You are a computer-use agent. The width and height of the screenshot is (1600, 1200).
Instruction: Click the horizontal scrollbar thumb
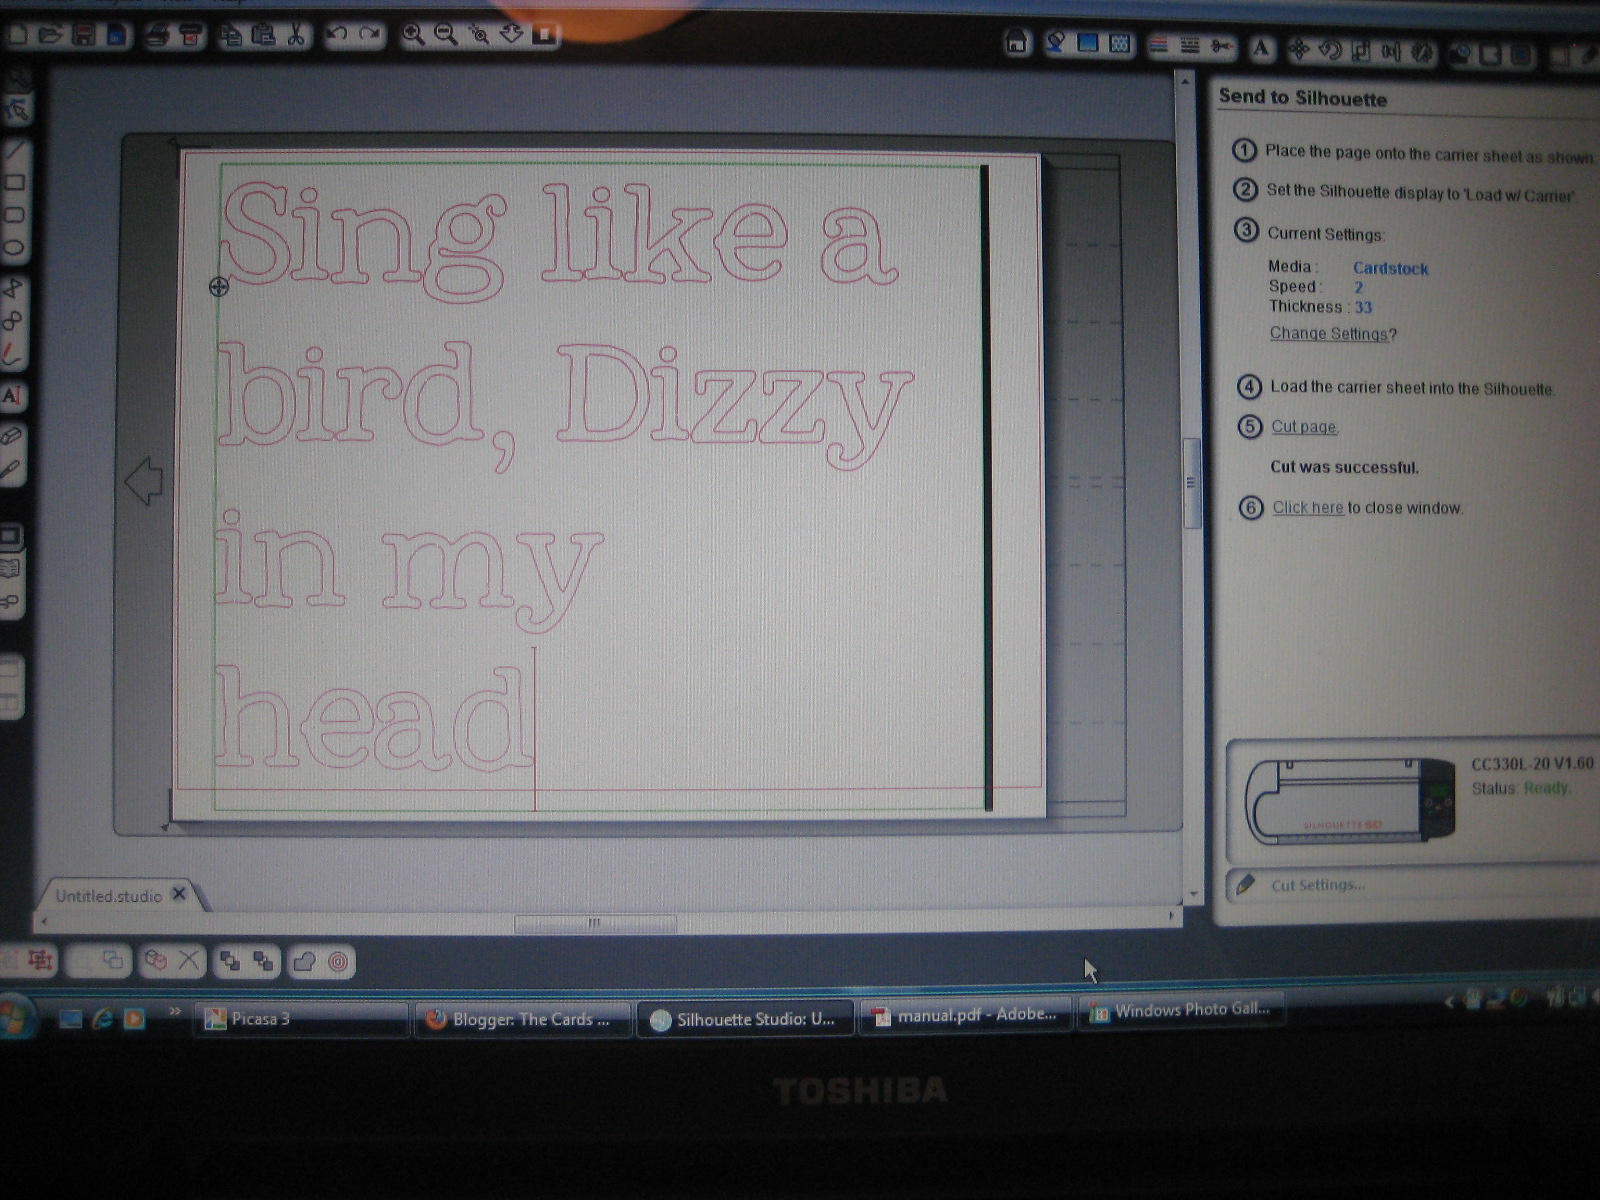tap(595, 923)
